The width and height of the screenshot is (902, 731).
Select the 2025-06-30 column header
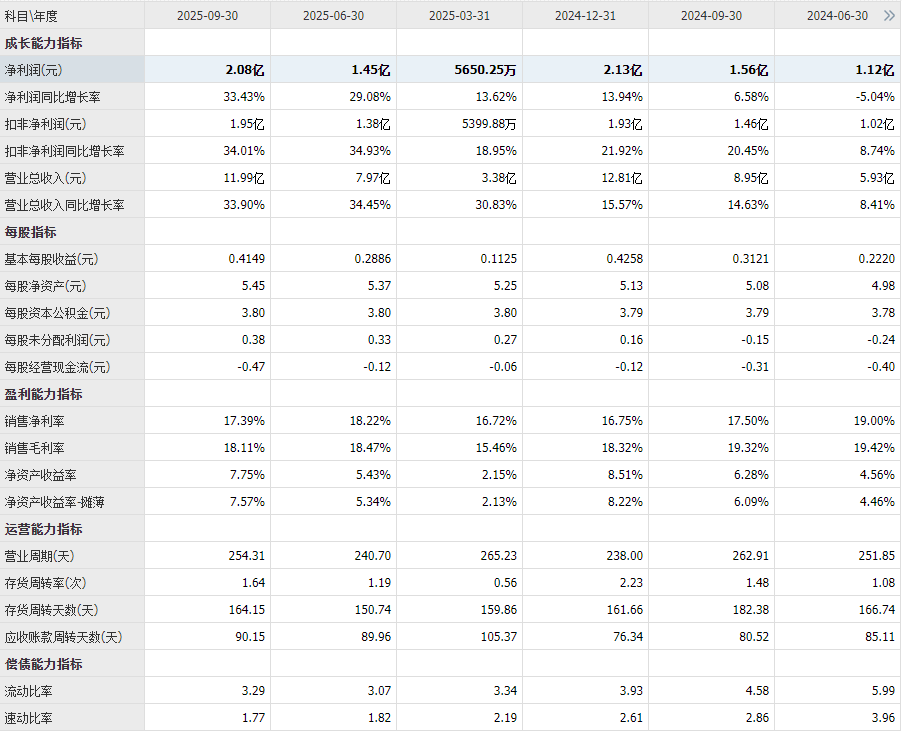click(x=334, y=16)
